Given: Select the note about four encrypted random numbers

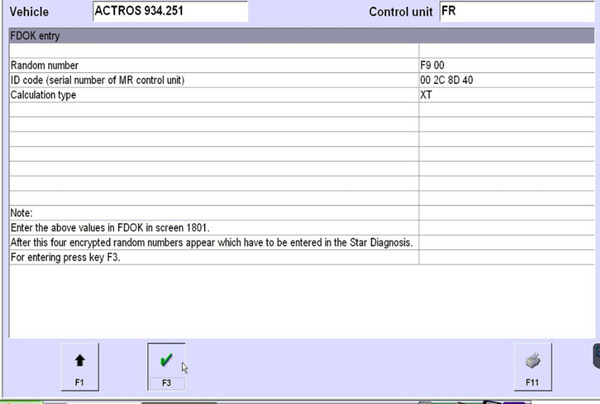Looking at the screenshot, I should tap(212, 243).
